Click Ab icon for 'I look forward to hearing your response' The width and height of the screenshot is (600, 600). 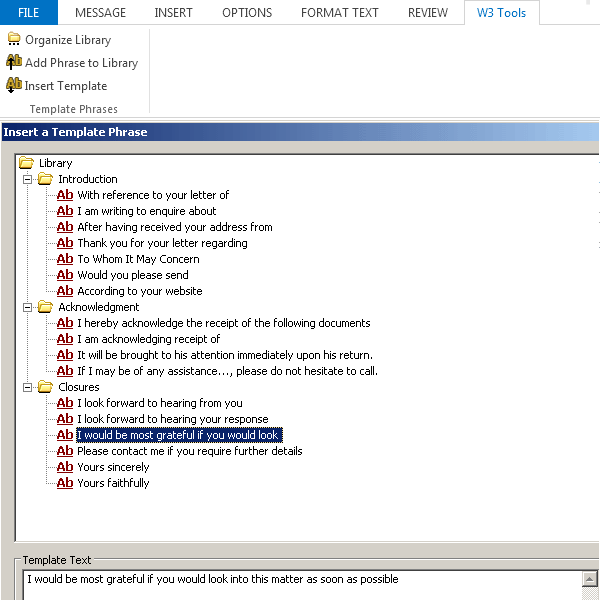click(65, 419)
